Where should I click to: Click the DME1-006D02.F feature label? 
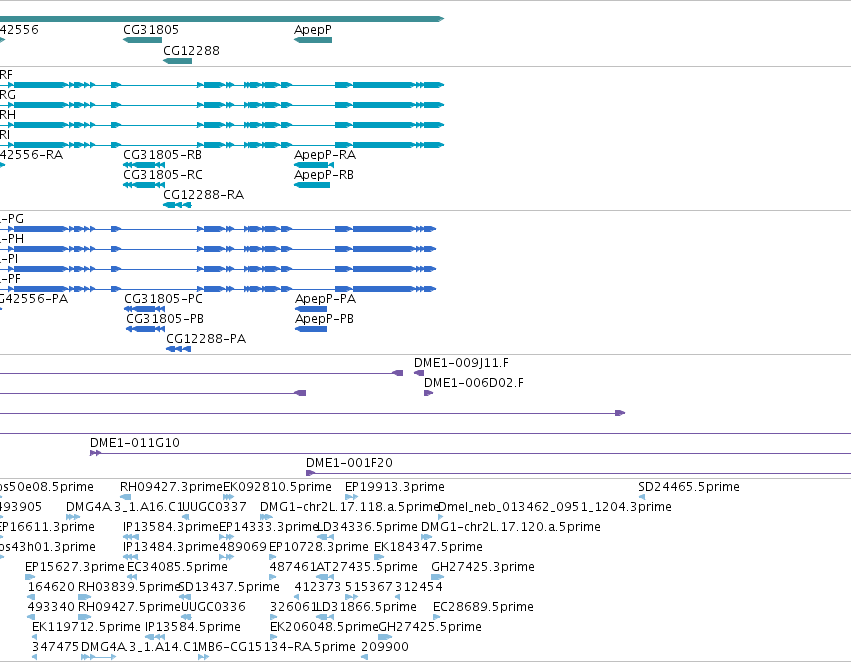point(474,383)
